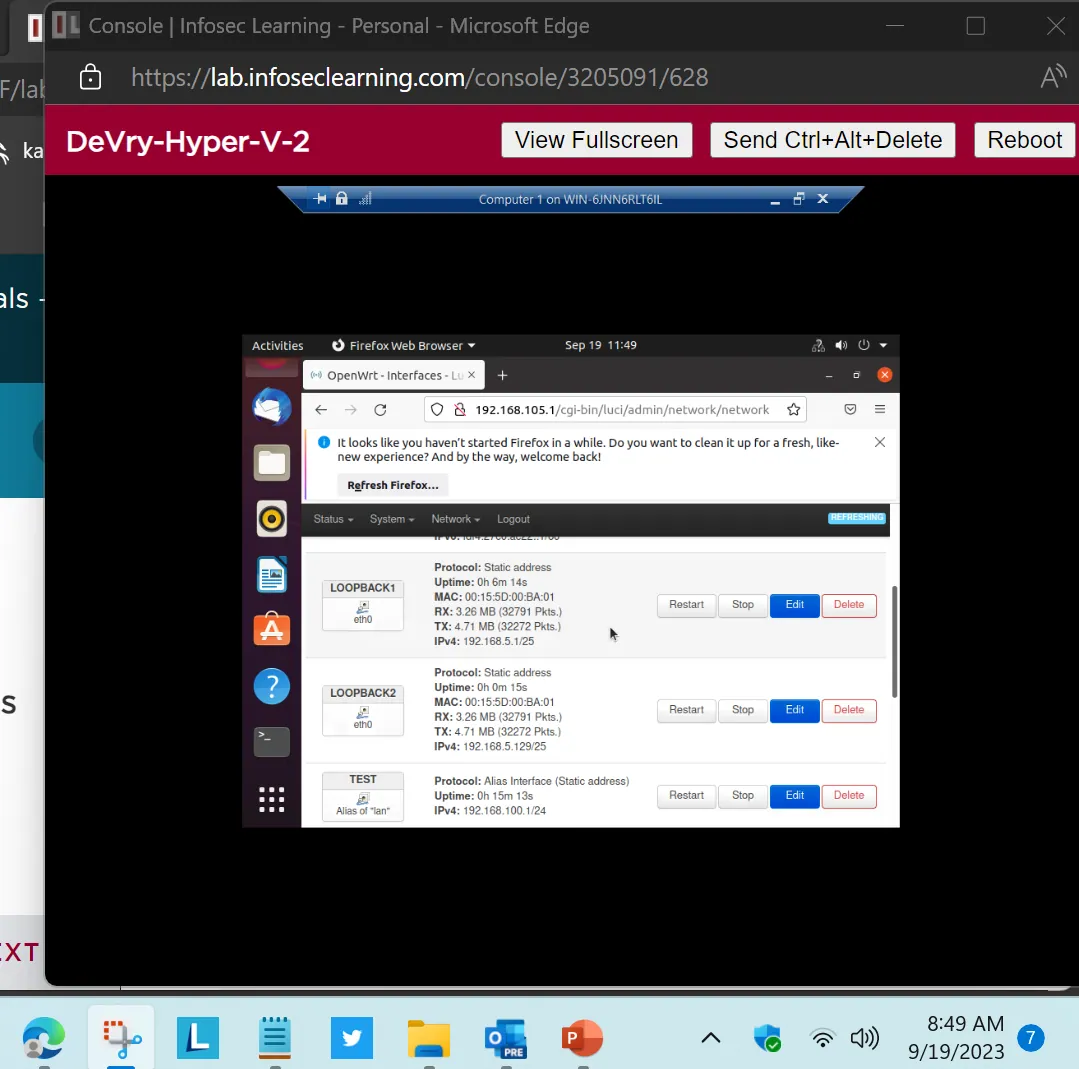1079x1069 pixels.
Task: Delete the LOOPBACK1 interface
Action: tap(848, 605)
